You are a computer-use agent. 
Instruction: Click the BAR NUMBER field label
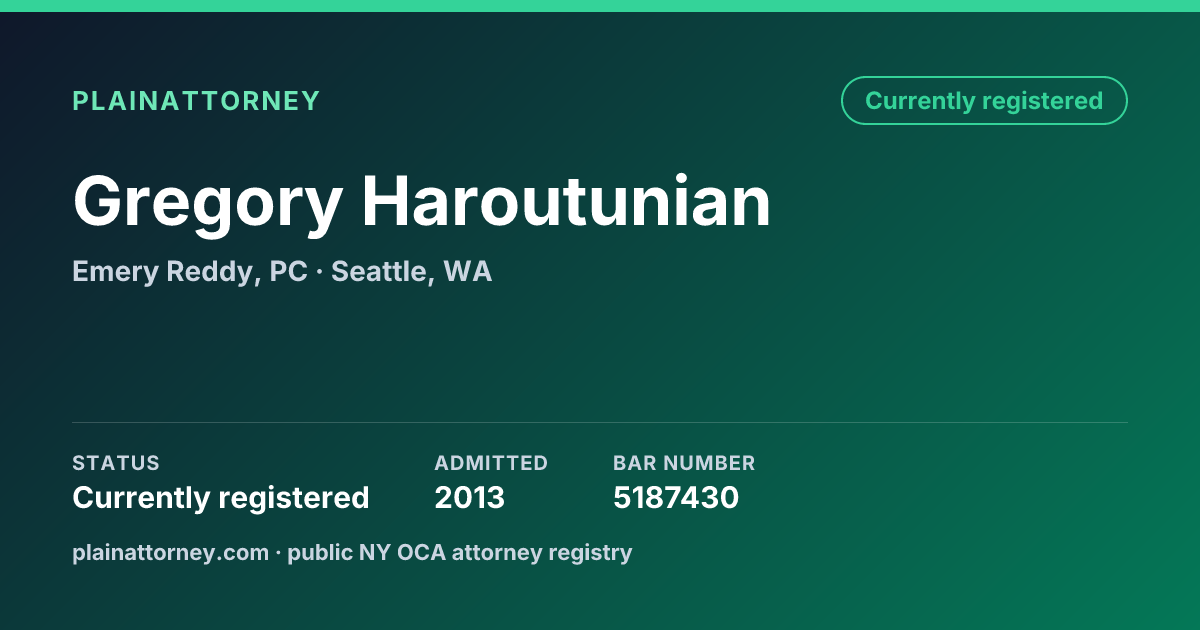tap(684, 463)
